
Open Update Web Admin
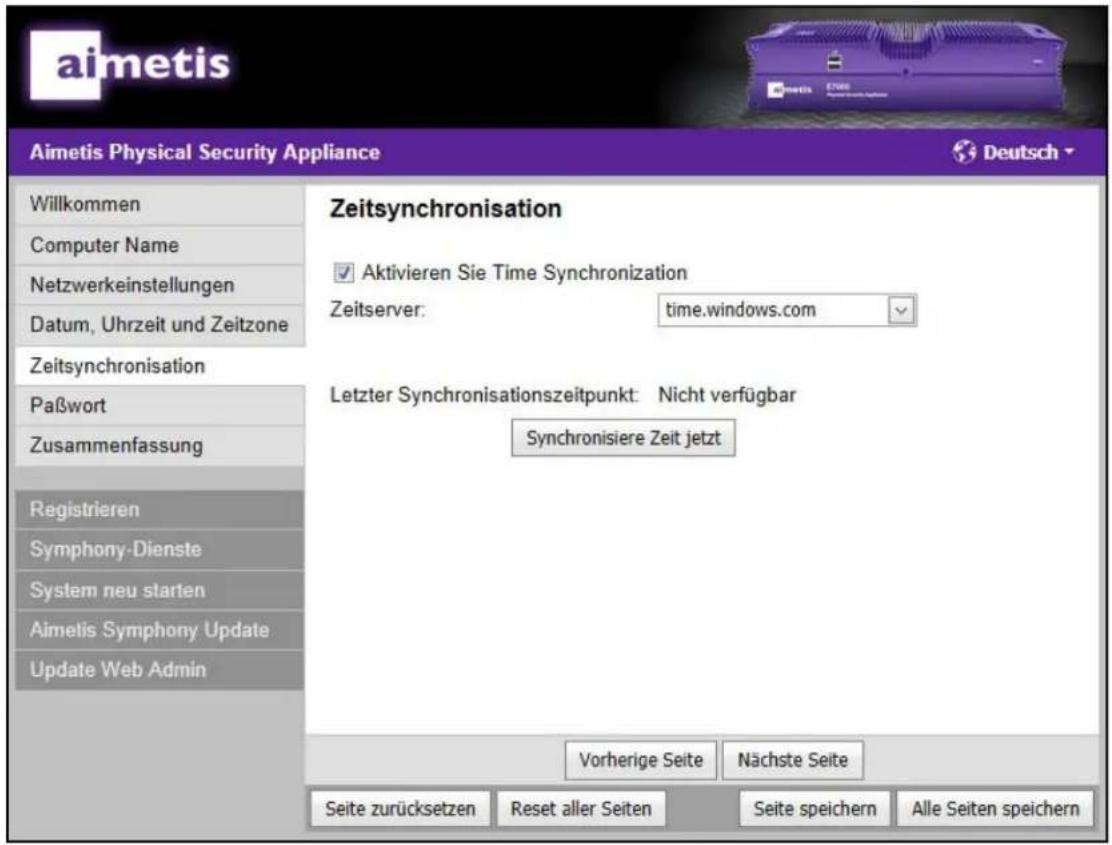click(x=160, y=670)
